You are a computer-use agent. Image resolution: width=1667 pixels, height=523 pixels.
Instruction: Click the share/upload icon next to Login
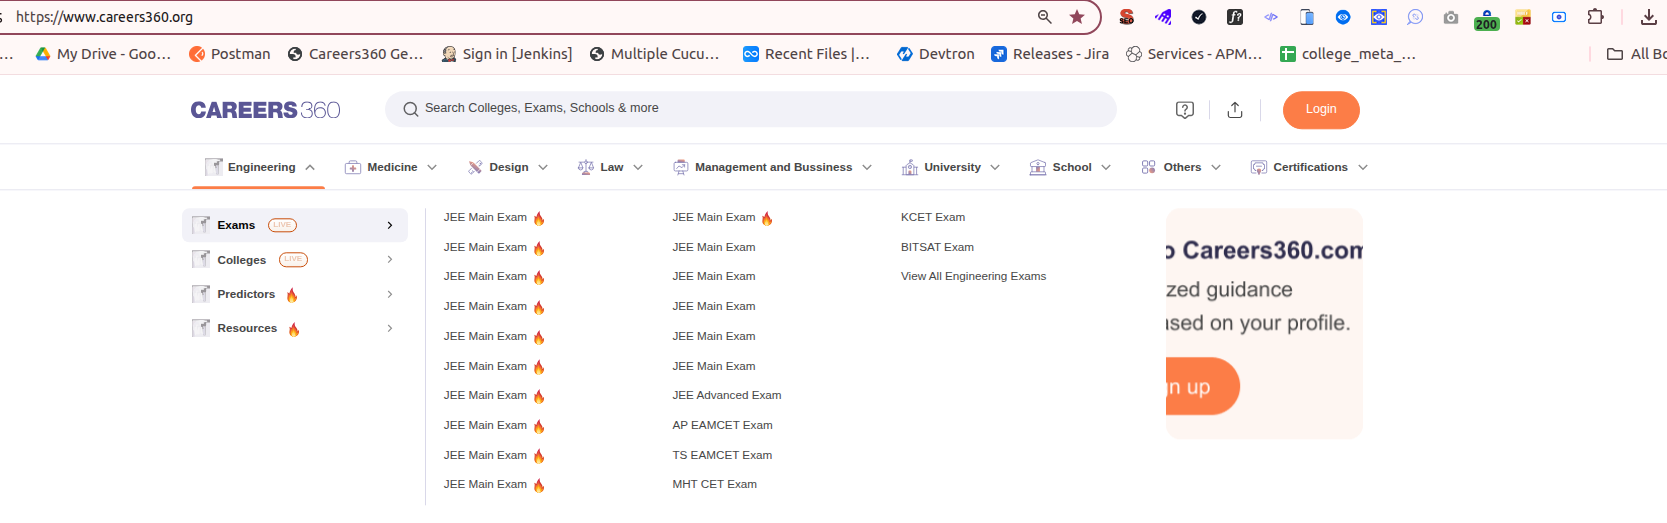1235,110
